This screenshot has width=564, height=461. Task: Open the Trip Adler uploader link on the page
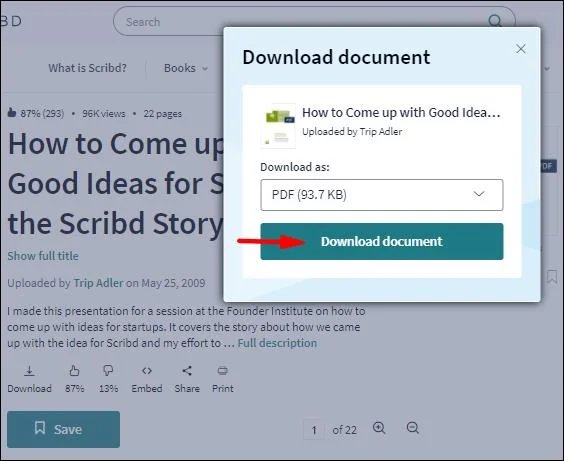98,283
